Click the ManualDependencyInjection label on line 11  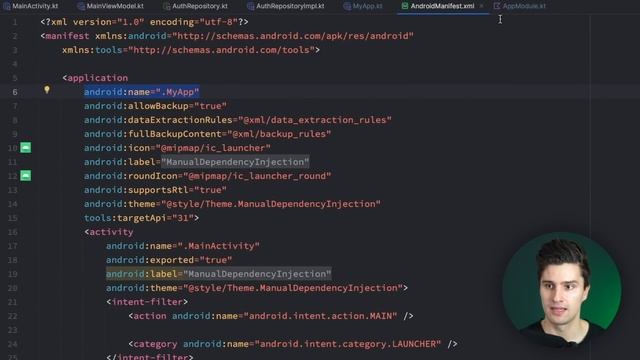[x=235, y=162]
